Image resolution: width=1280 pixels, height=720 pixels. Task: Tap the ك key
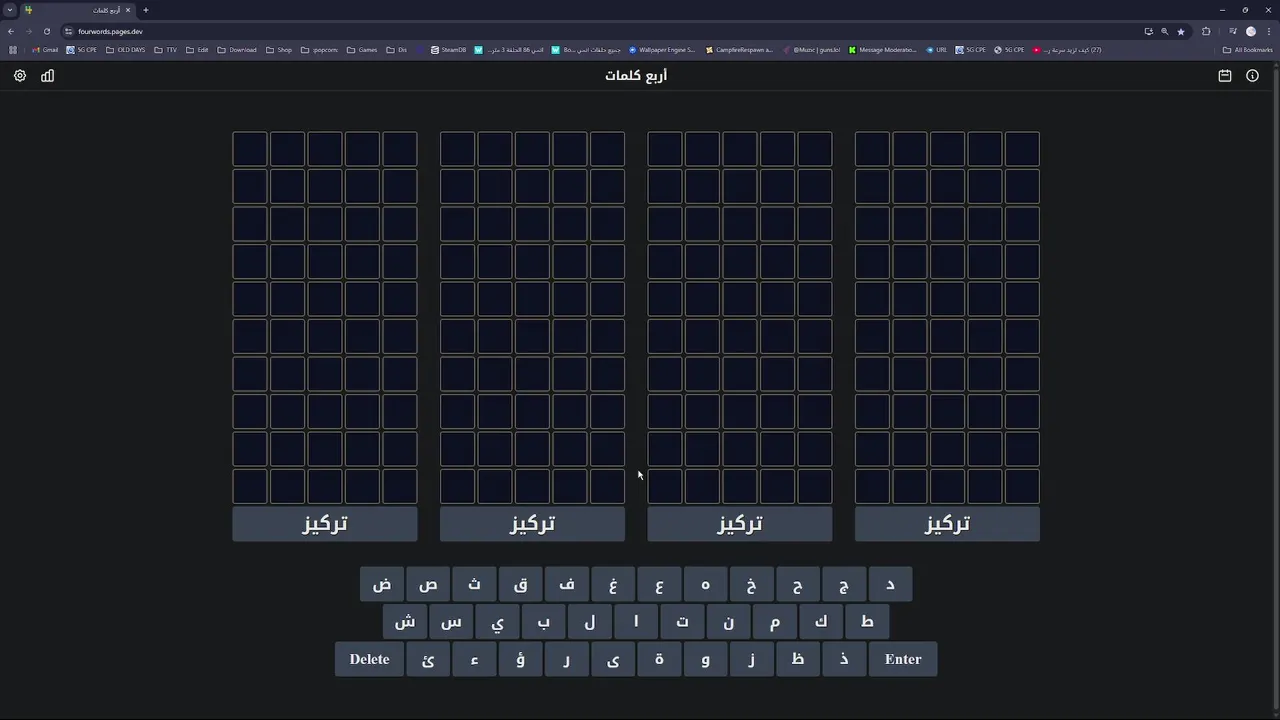(x=821, y=622)
